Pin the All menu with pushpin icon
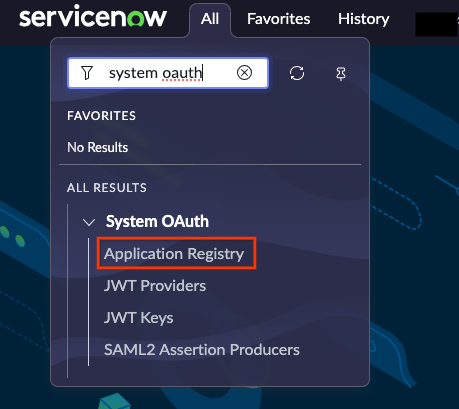The height and width of the screenshot is (409, 459). pos(341,73)
